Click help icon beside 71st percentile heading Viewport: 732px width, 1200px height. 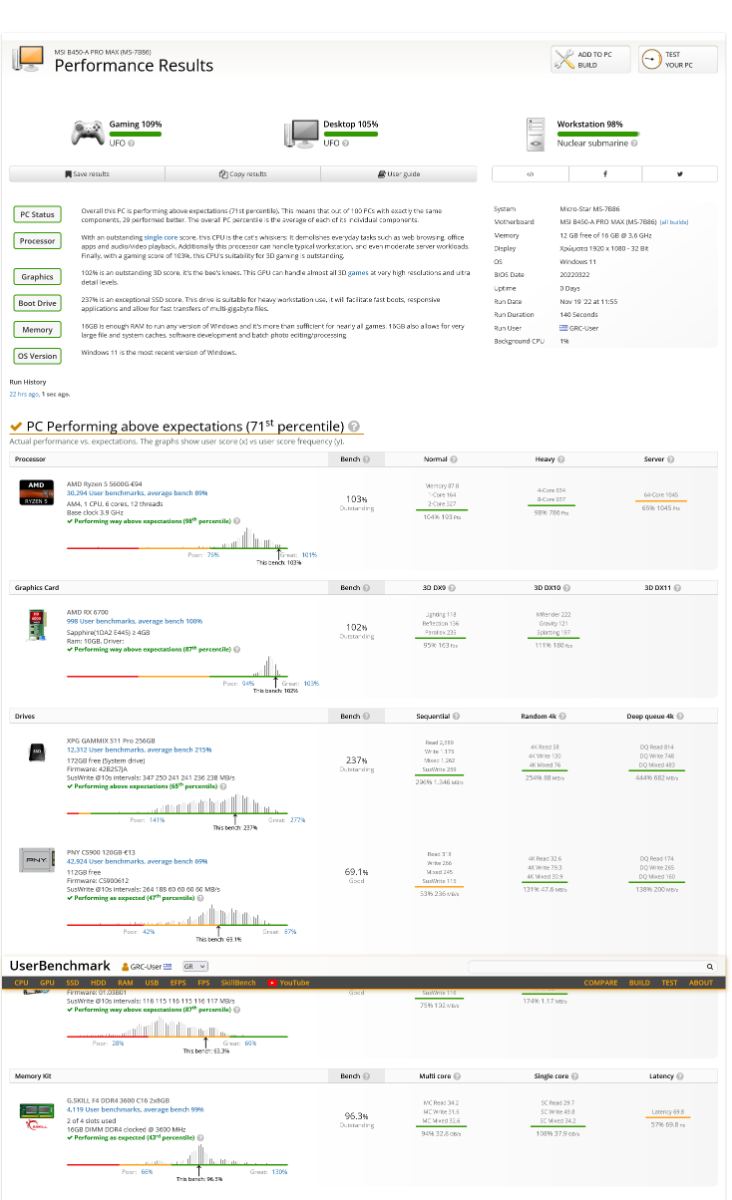[355, 427]
